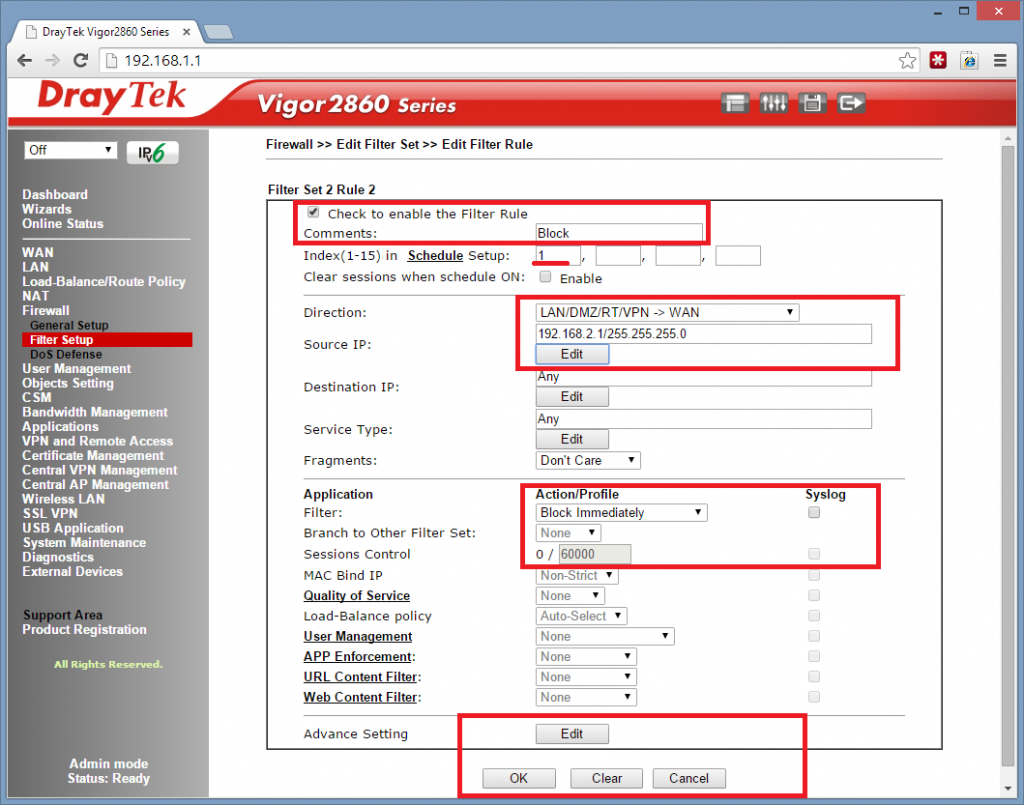
Task: Click the browser address bar
Action: [x=509, y=61]
